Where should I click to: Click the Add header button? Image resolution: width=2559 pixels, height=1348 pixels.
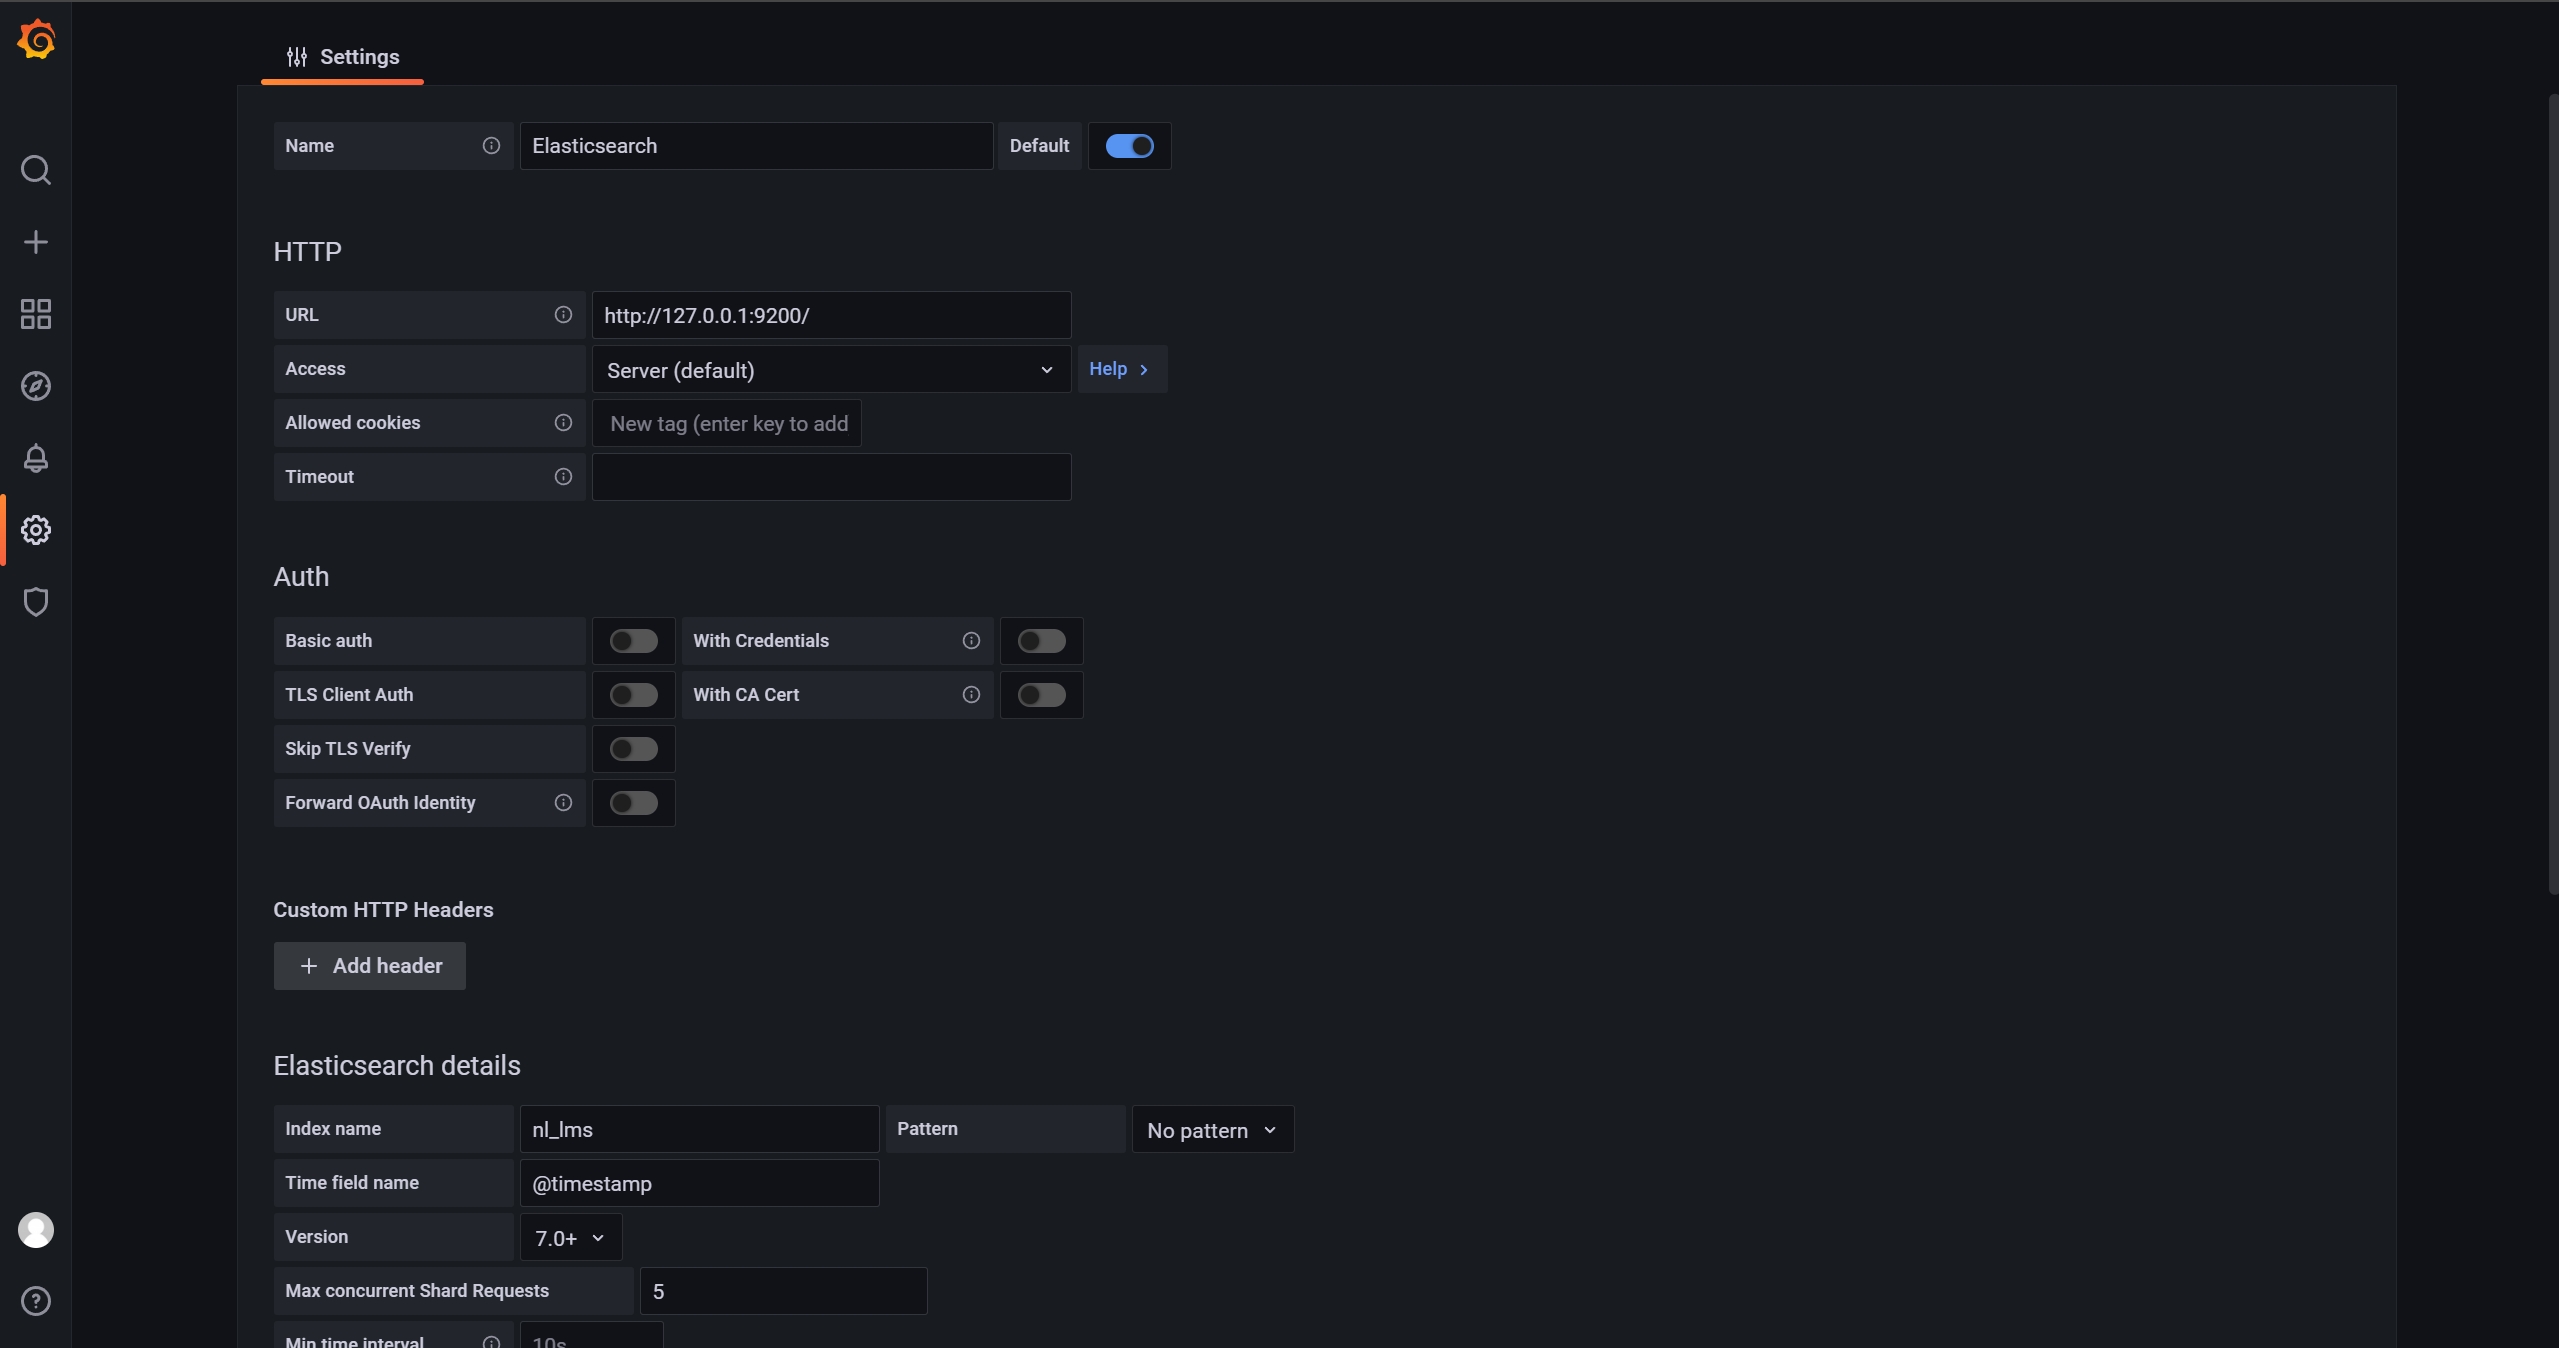(x=370, y=966)
